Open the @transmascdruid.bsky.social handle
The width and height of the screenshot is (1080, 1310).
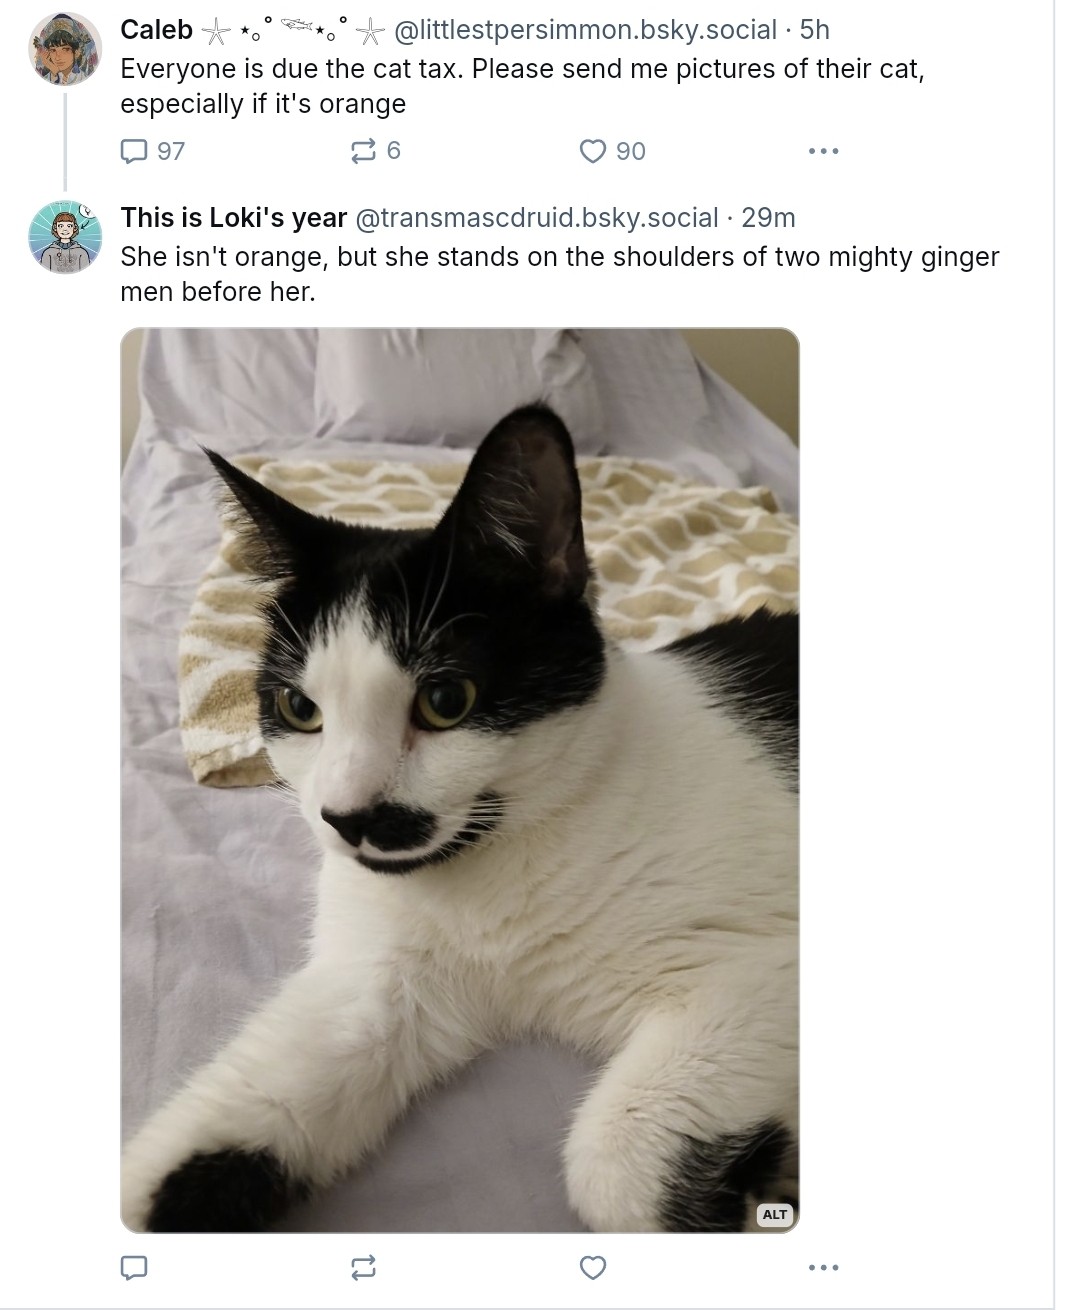tap(537, 218)
